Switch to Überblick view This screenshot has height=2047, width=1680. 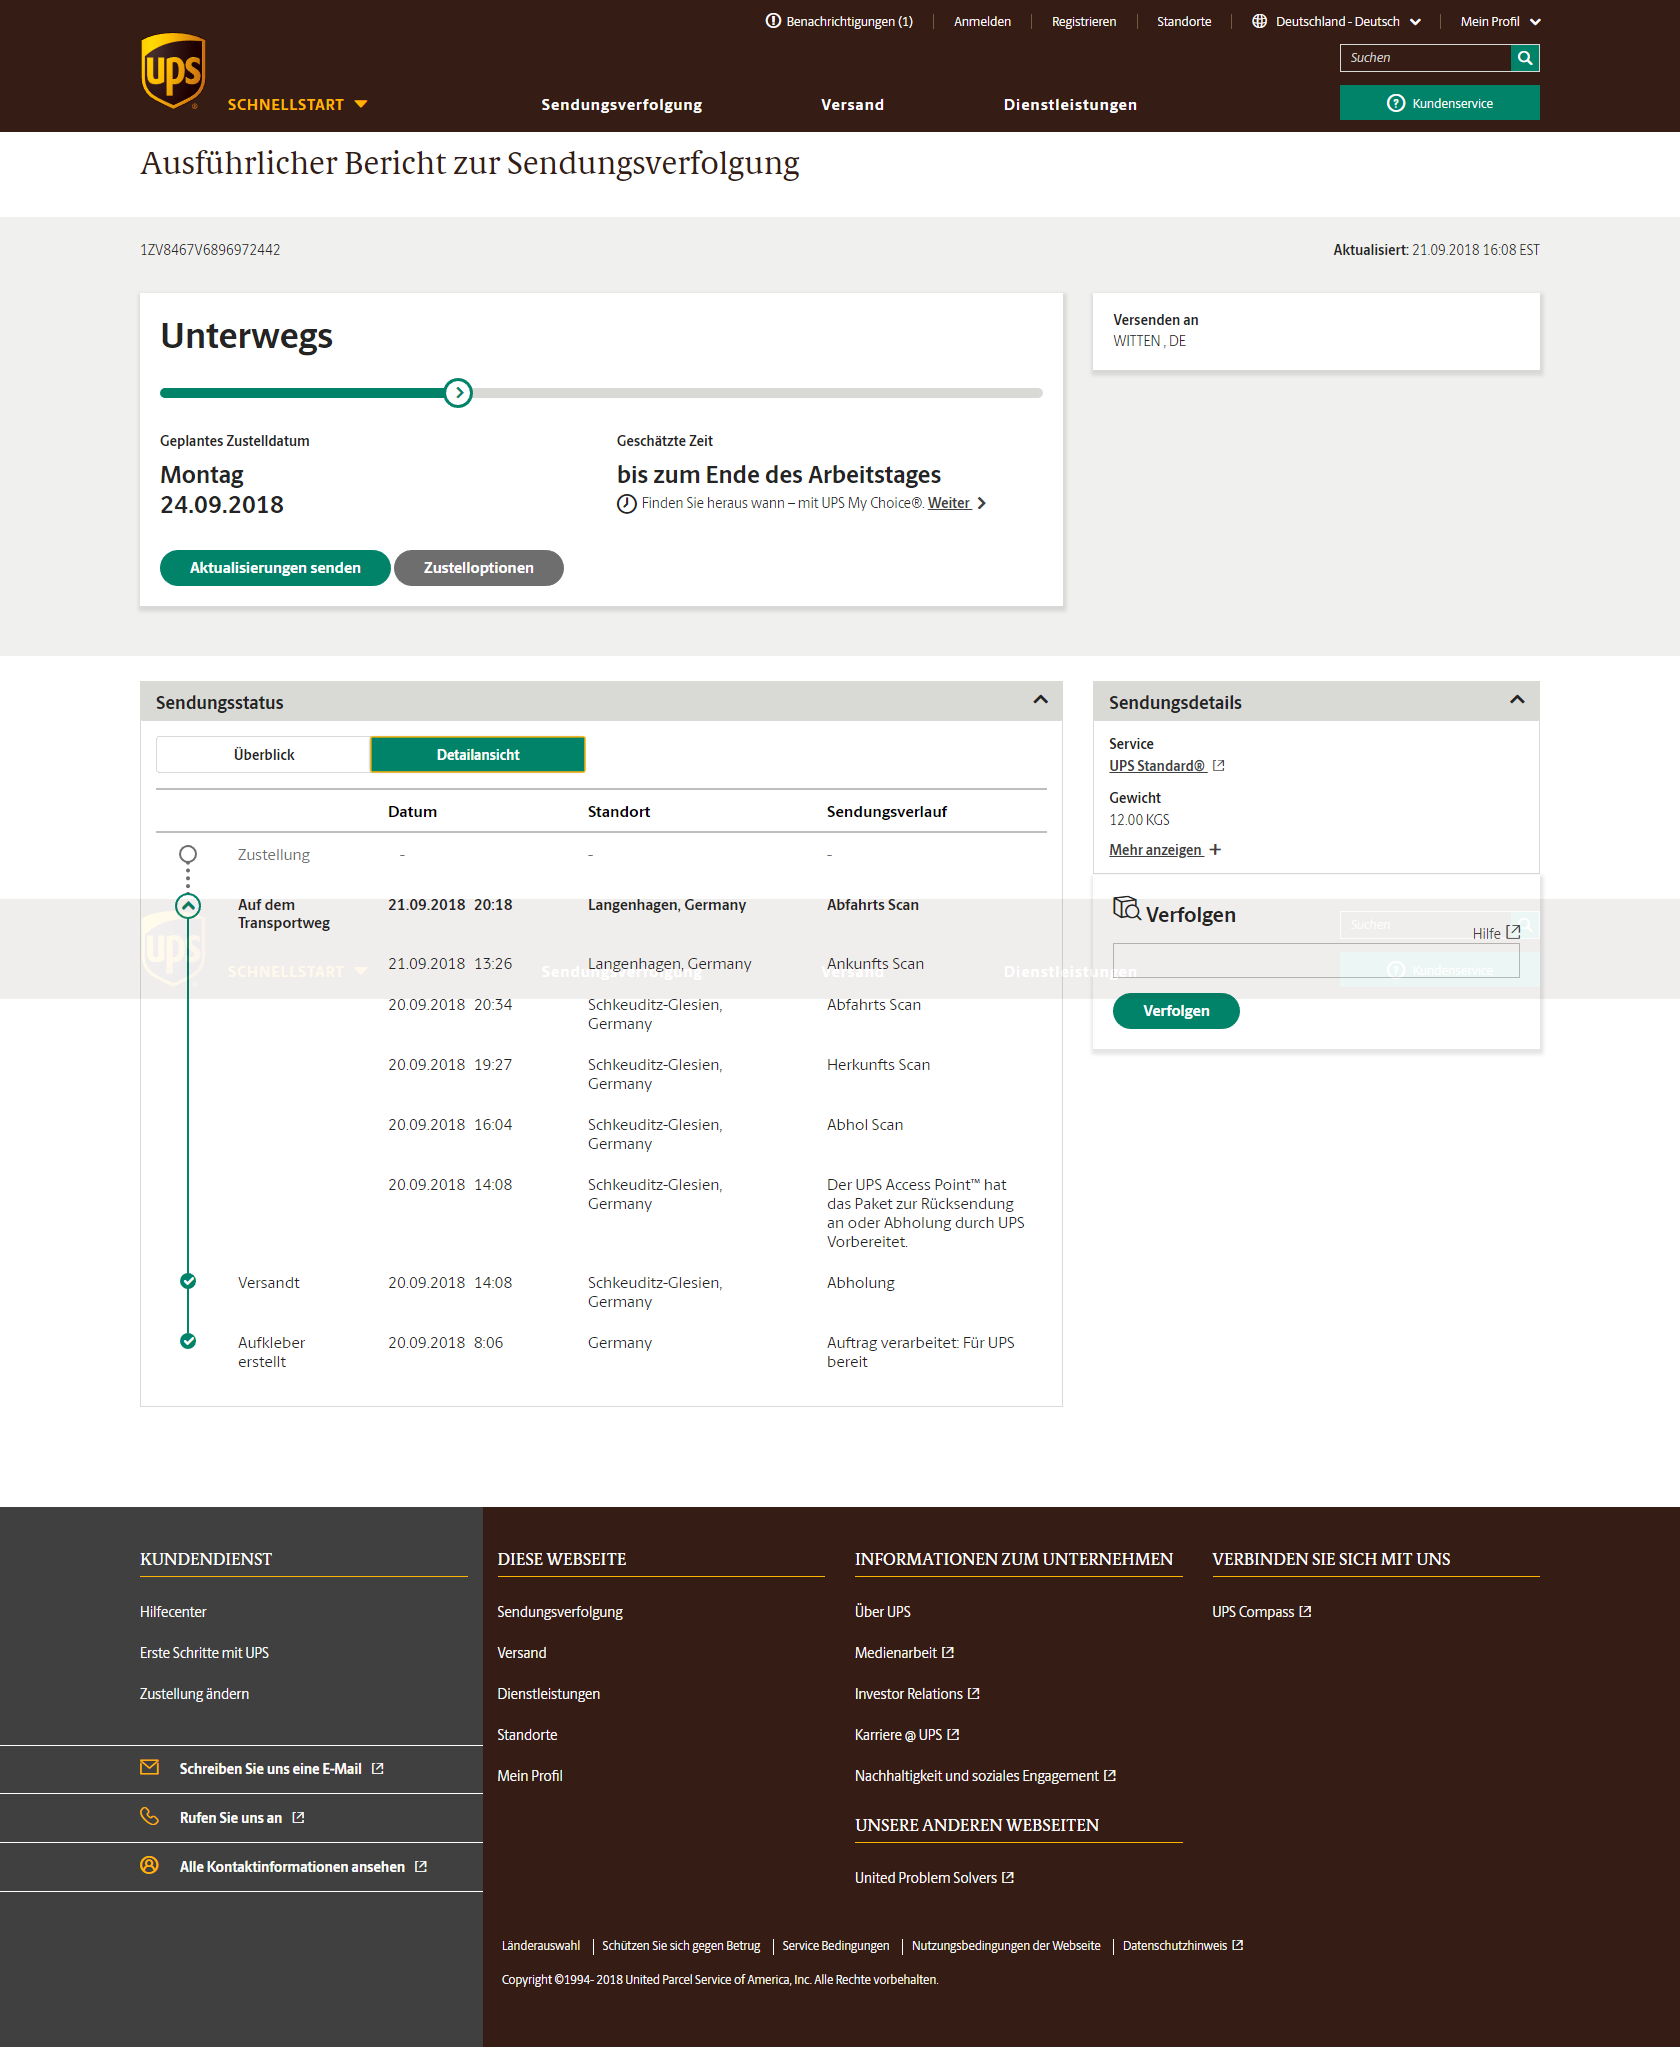264,755
